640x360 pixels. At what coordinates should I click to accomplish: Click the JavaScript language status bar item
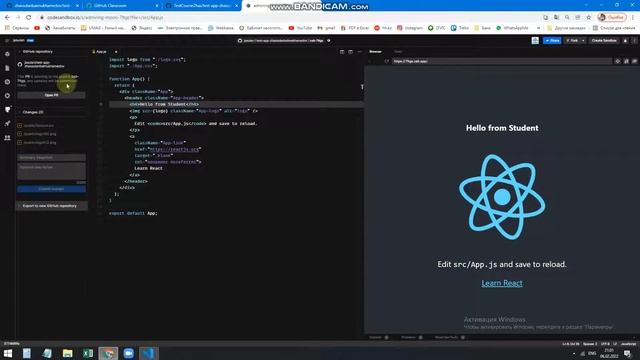pos(628,344)
